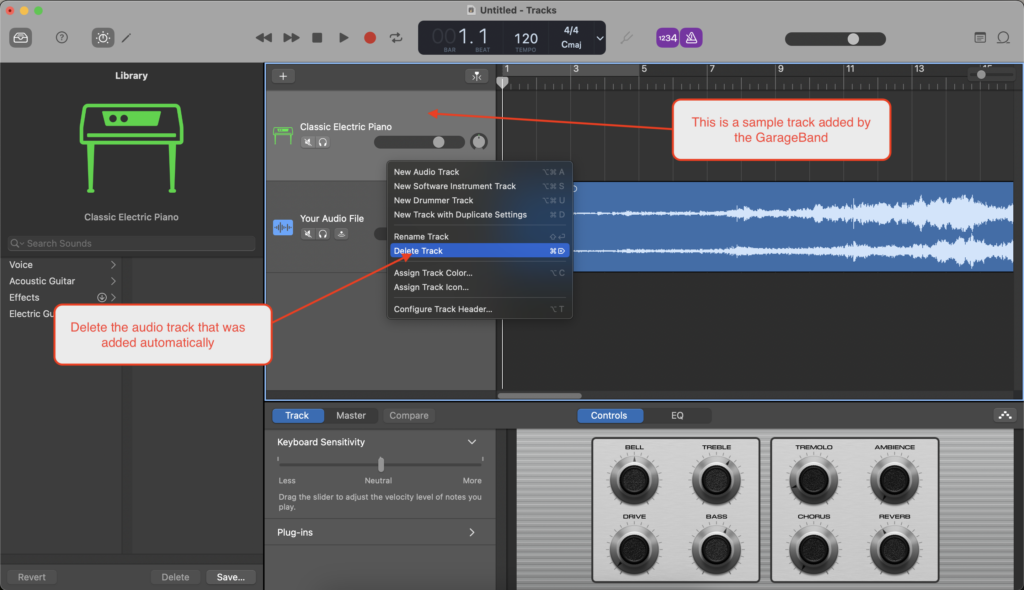The height and width of the screenshot is (590, 1024).
Task: Open the Cmaj key signature menu
Action: pos(571,44)
